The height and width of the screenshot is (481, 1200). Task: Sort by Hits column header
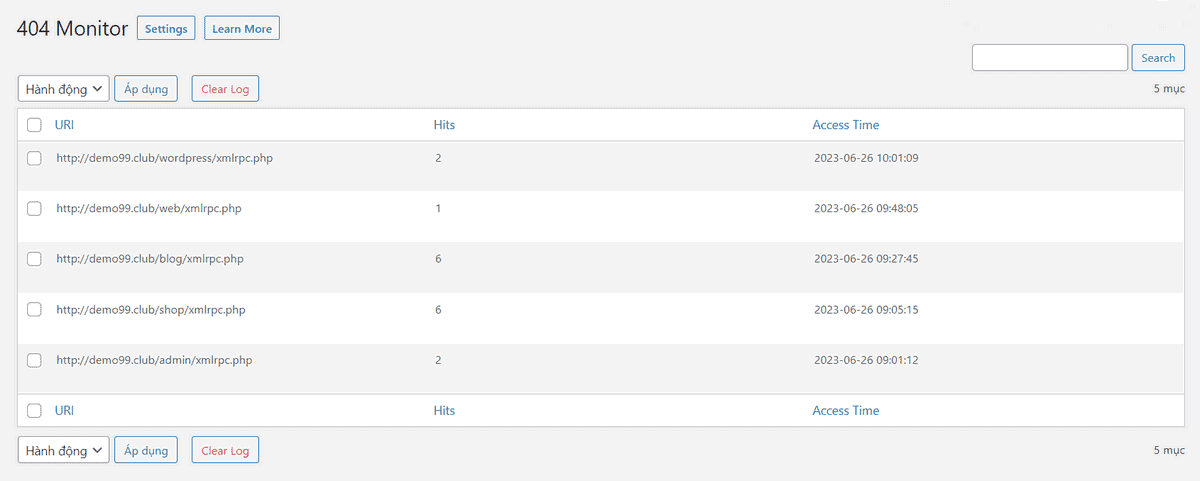coord(444,125)
